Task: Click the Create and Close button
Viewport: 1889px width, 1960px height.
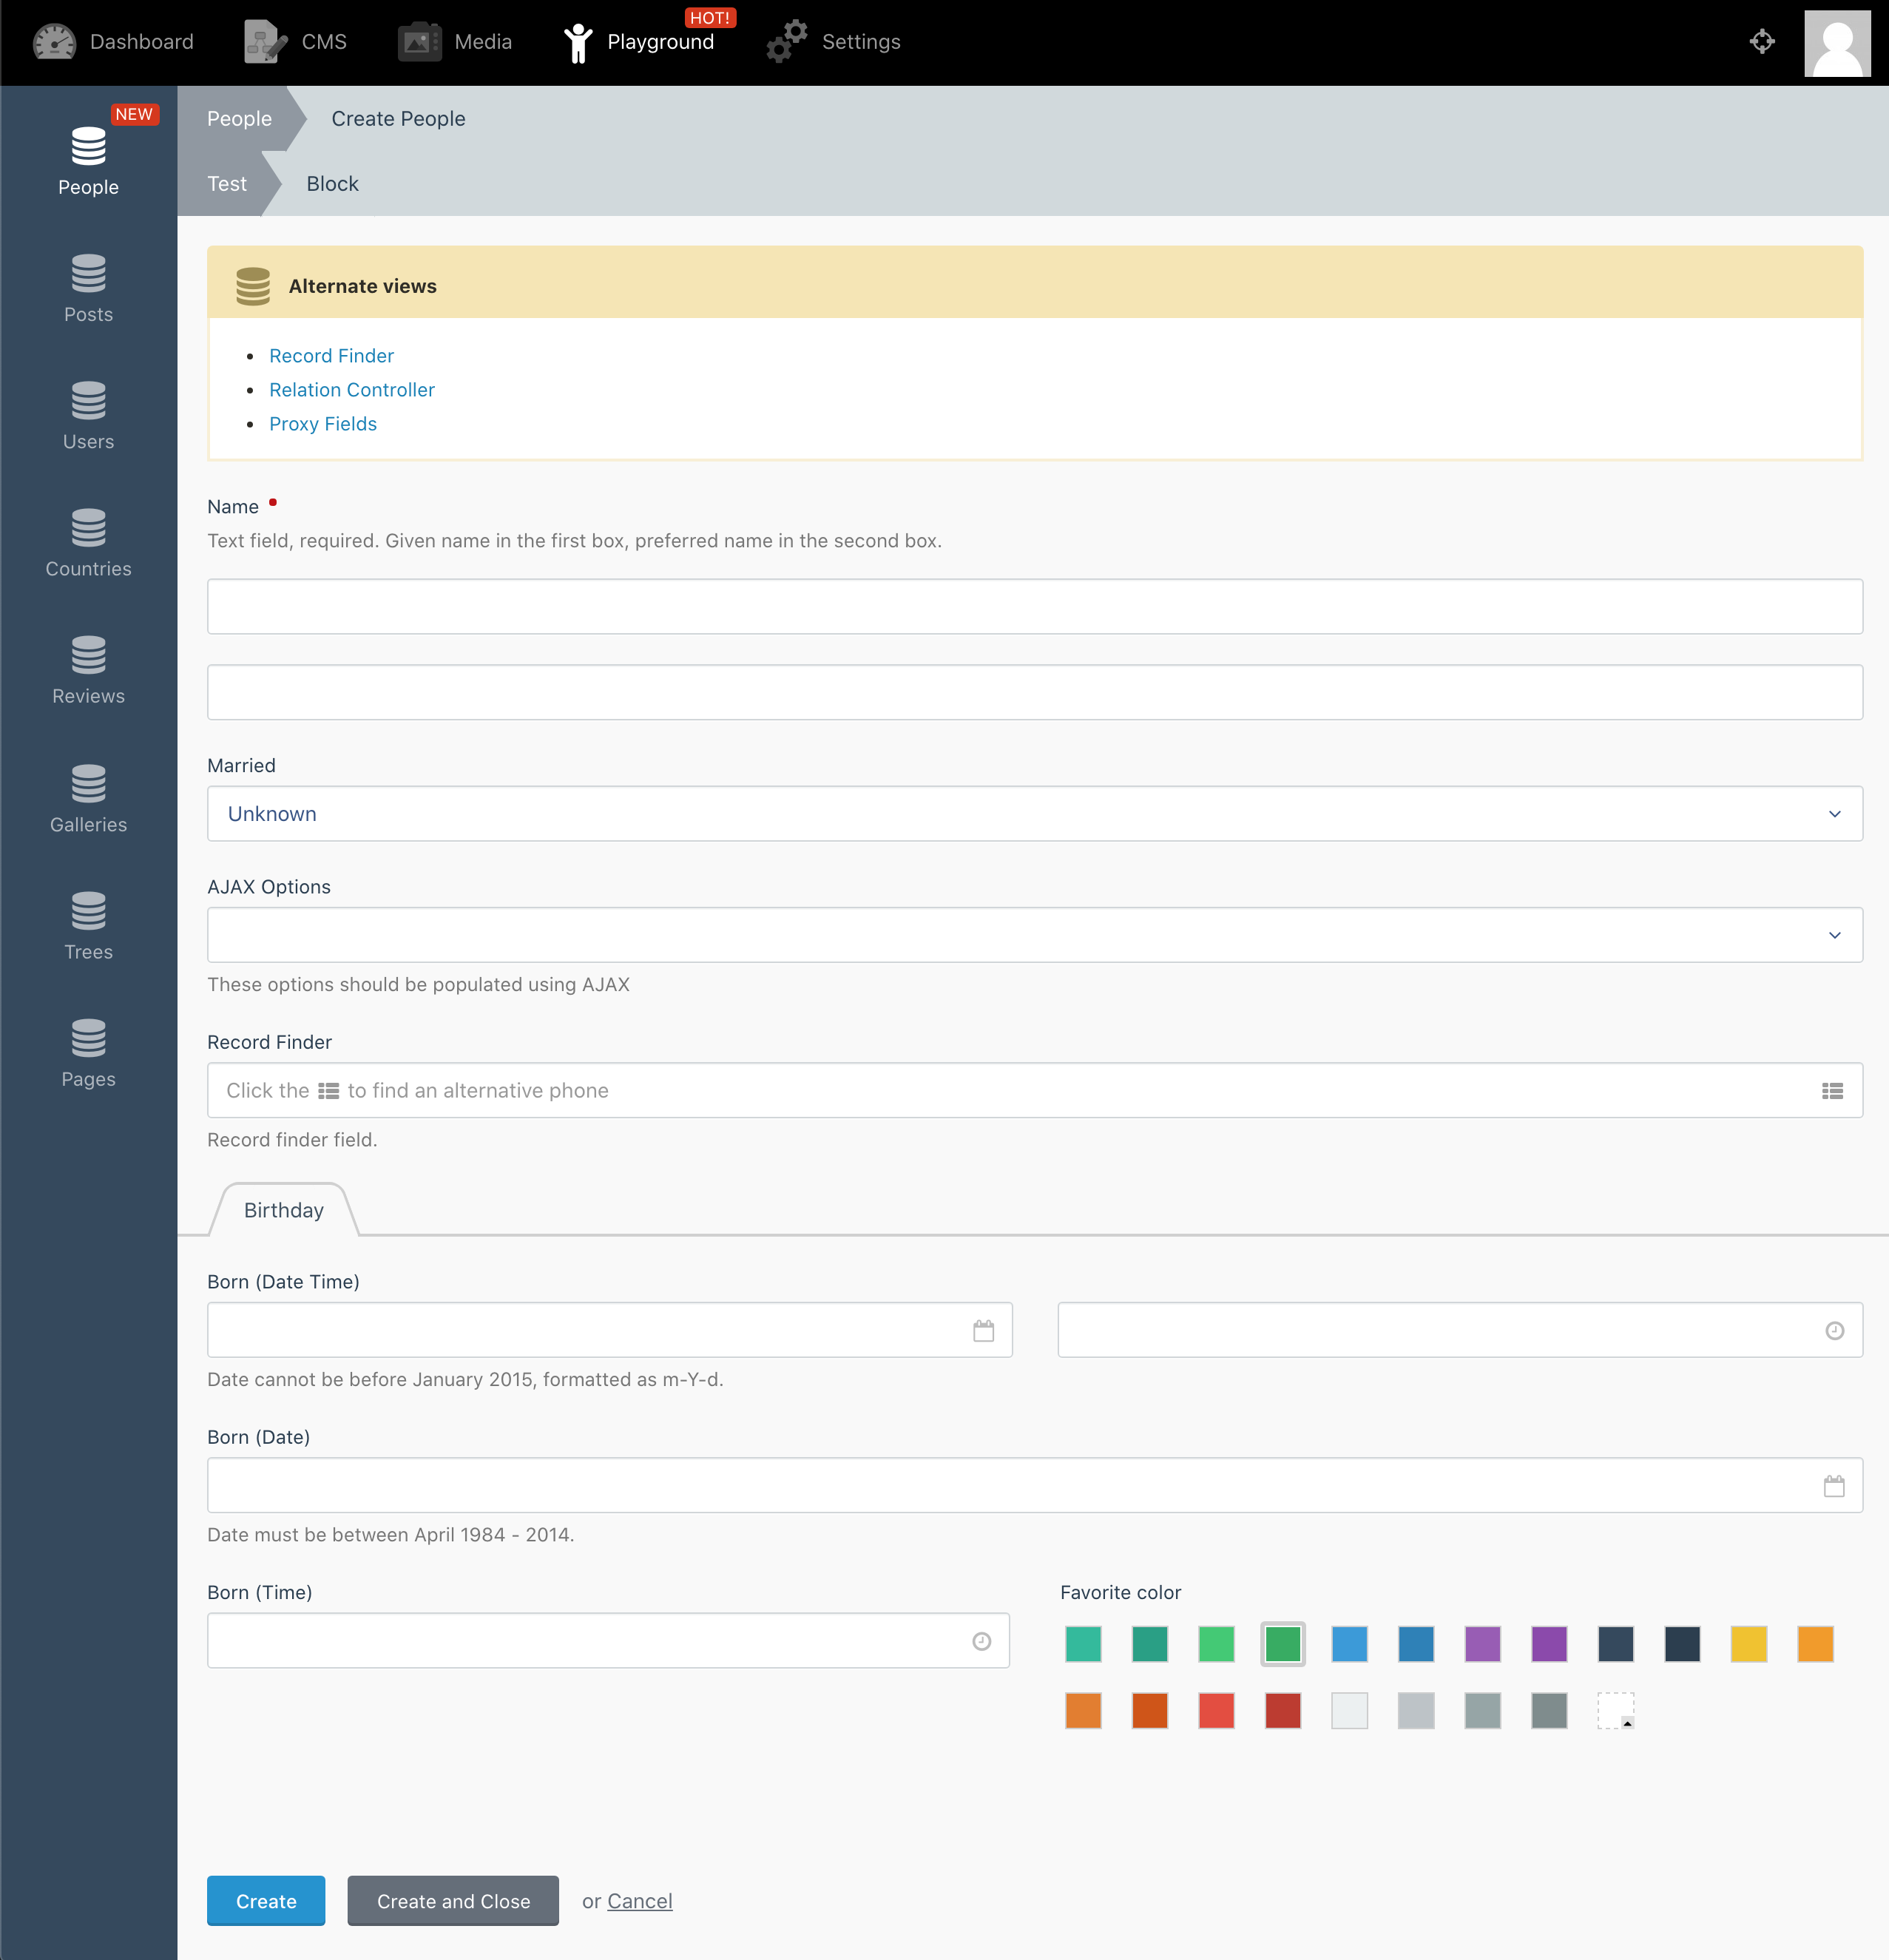Action: 453,1901
